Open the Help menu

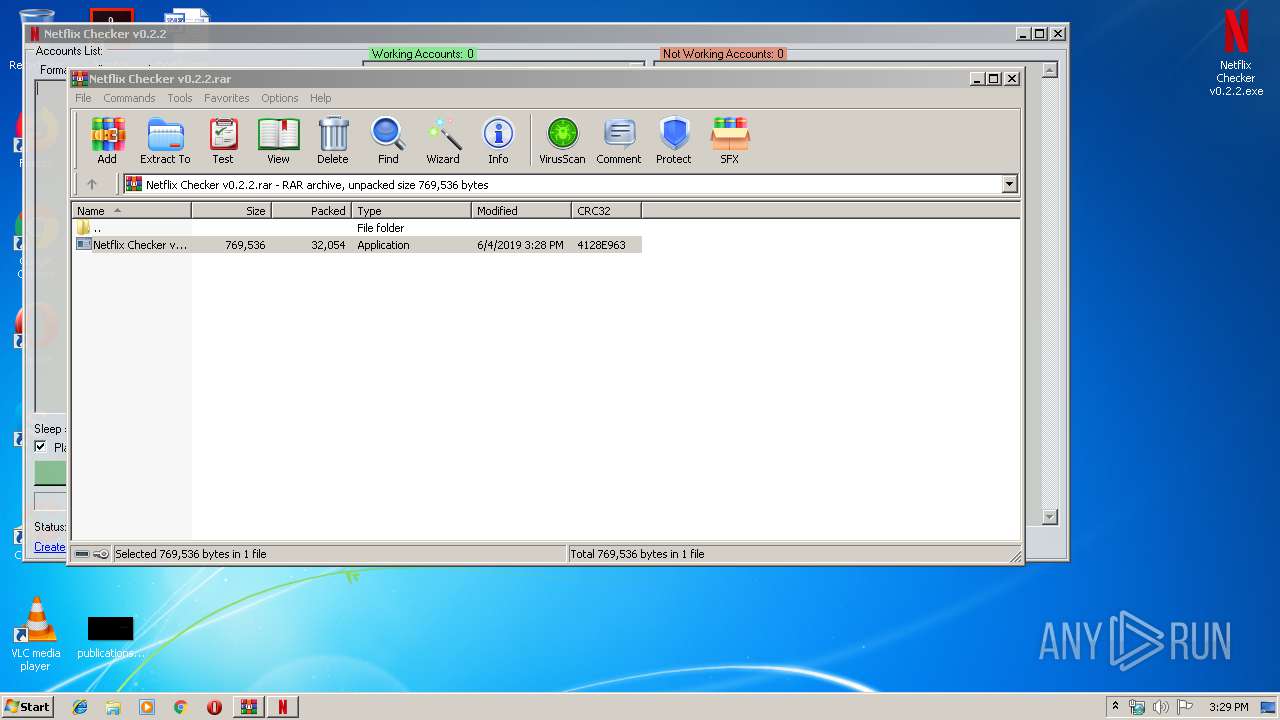[x=320, y=98]
